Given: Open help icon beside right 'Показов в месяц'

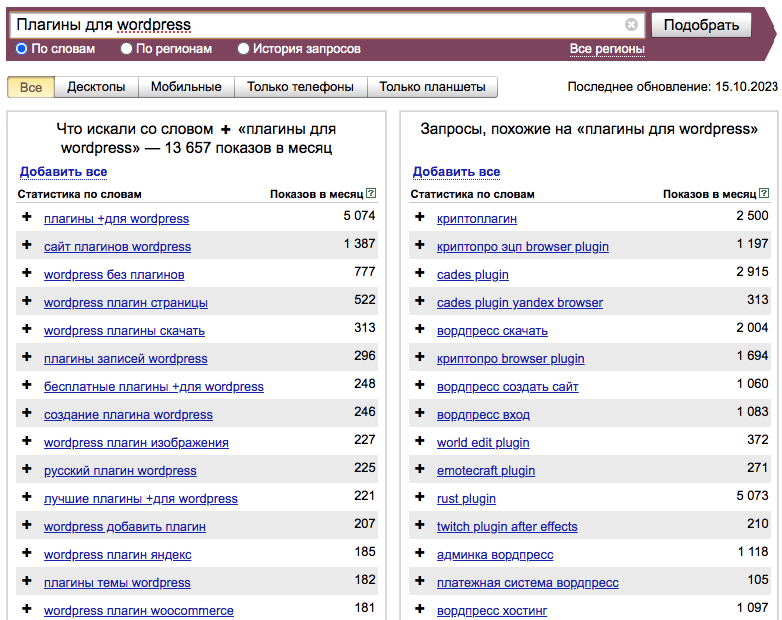Looking at the screenshot, I should pyautogui.click(x=764, y=193).
